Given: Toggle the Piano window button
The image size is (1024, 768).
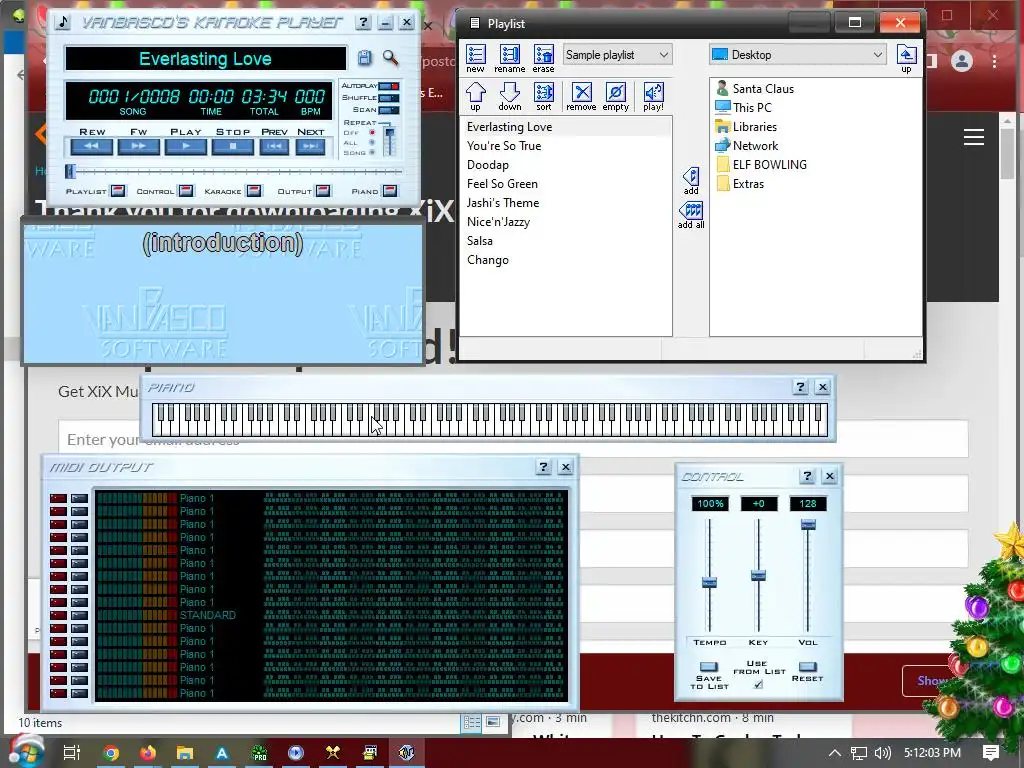Looking at the screenshot, I should click(x=390, y=191).
